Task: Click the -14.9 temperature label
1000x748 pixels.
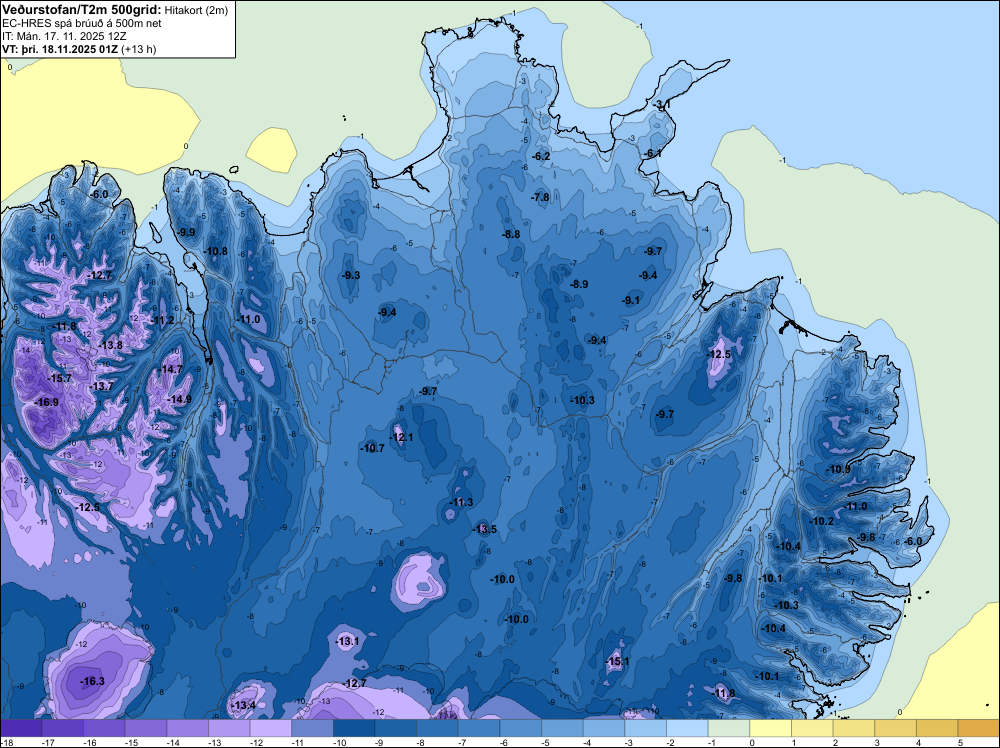Action: click(179, 400)
